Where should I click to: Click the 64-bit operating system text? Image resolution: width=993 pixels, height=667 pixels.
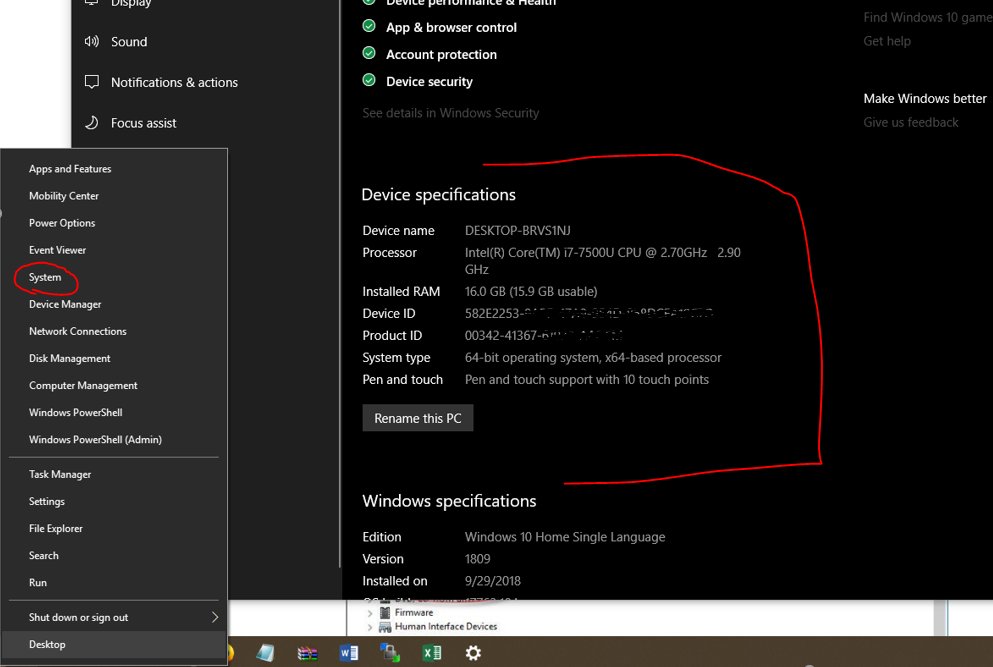[x=593, y=357]
